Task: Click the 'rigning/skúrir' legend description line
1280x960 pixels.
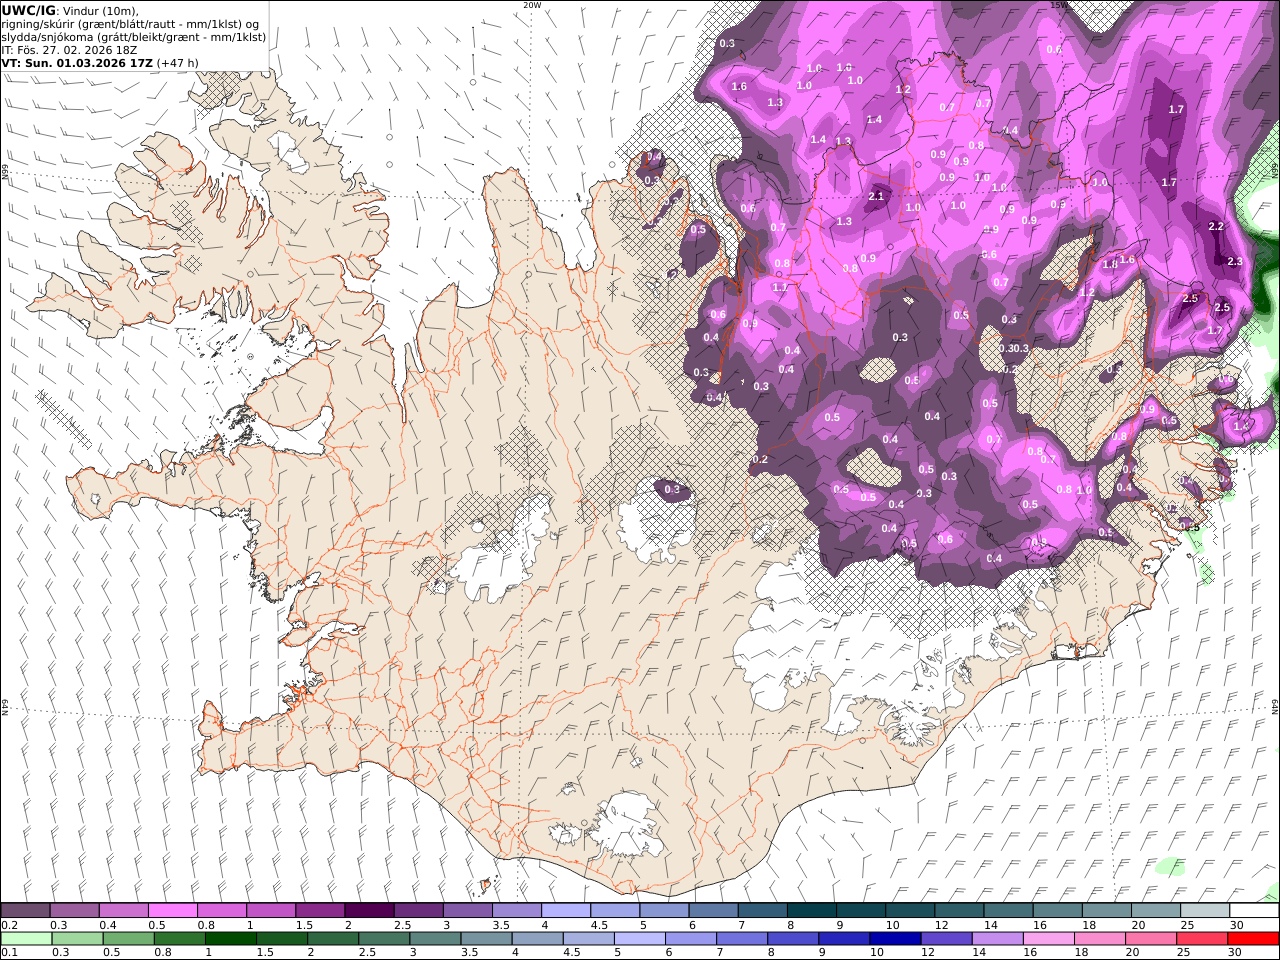Action: (130, 24)
